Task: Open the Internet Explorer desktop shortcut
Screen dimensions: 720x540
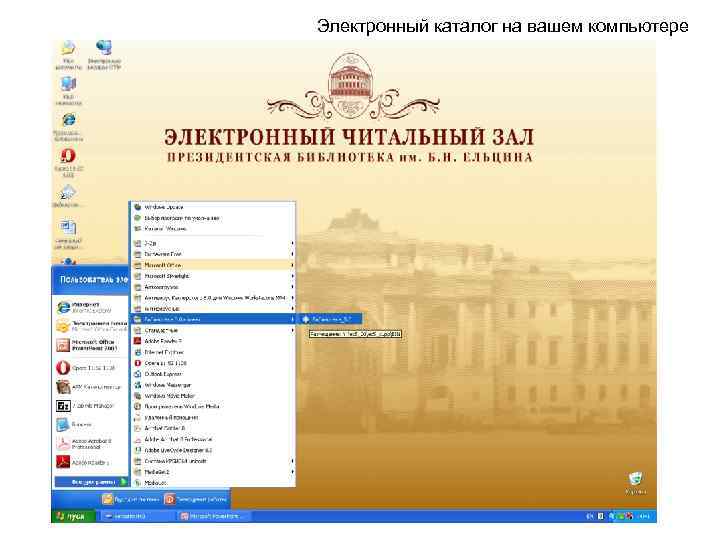Action: point(68,127)
